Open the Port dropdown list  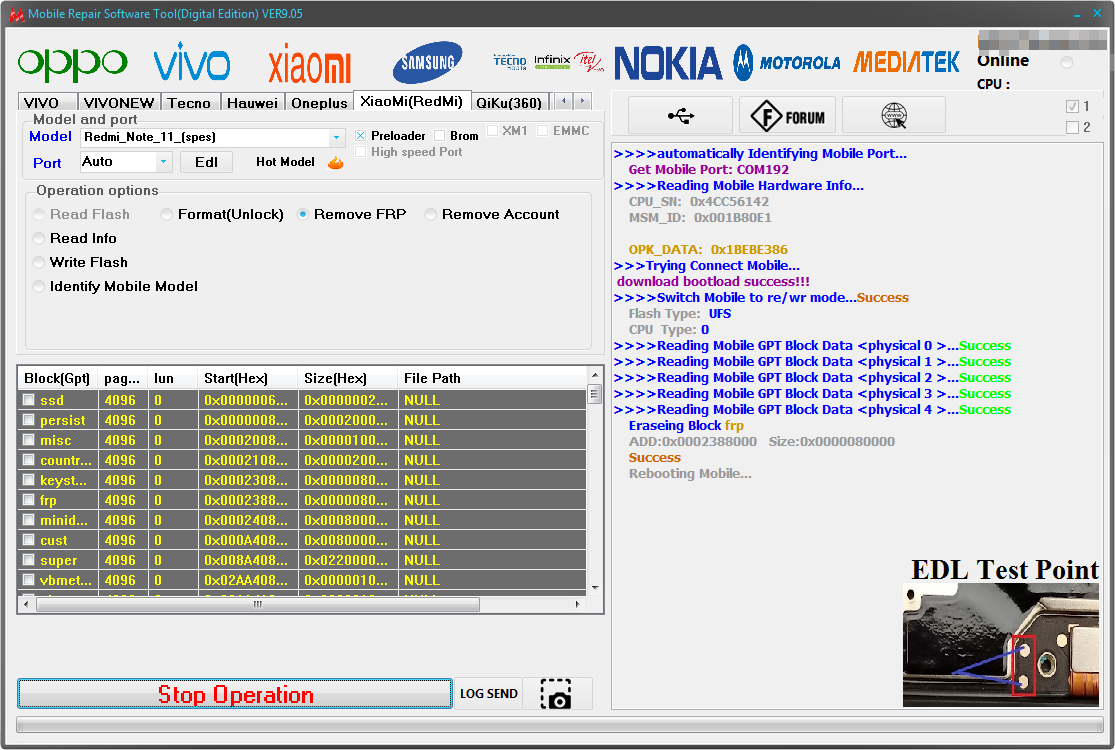[164, 162]
